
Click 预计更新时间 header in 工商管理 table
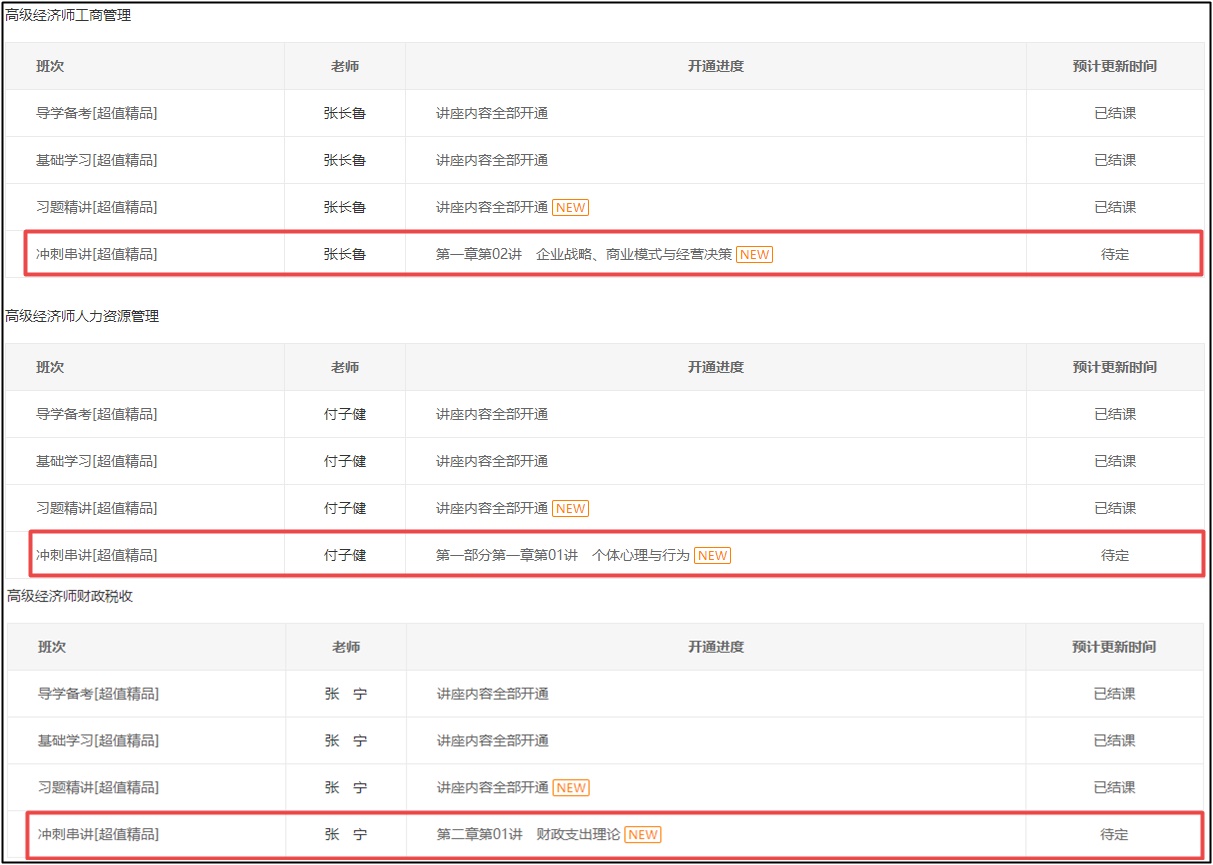(x=1115, y=67)
